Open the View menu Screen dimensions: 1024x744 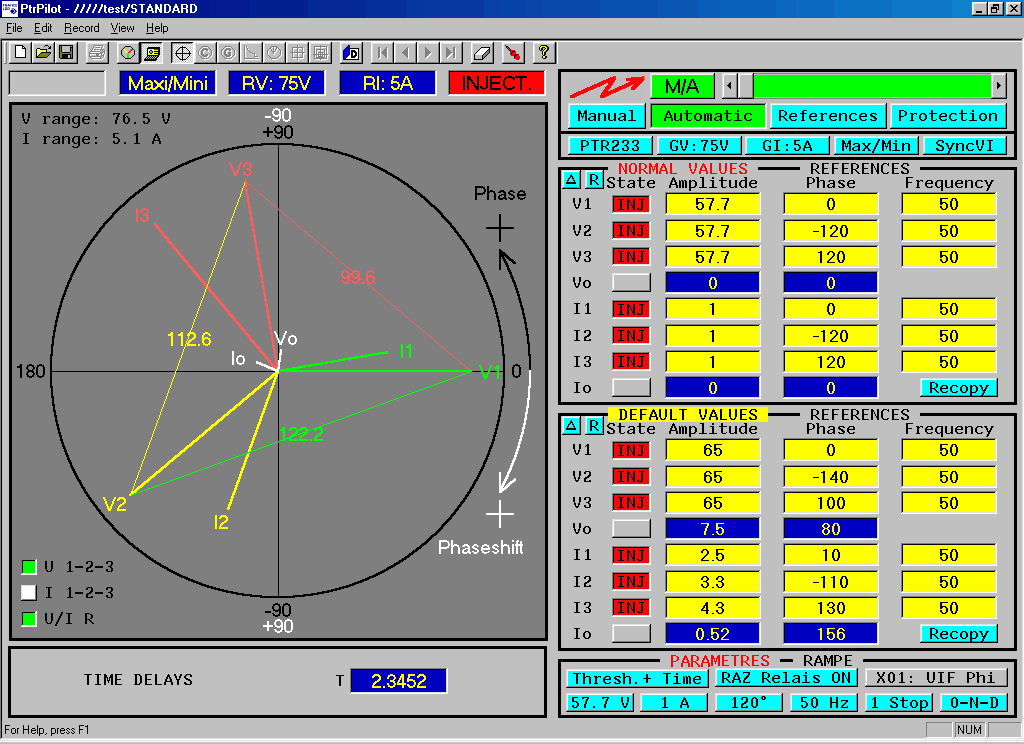122,28
